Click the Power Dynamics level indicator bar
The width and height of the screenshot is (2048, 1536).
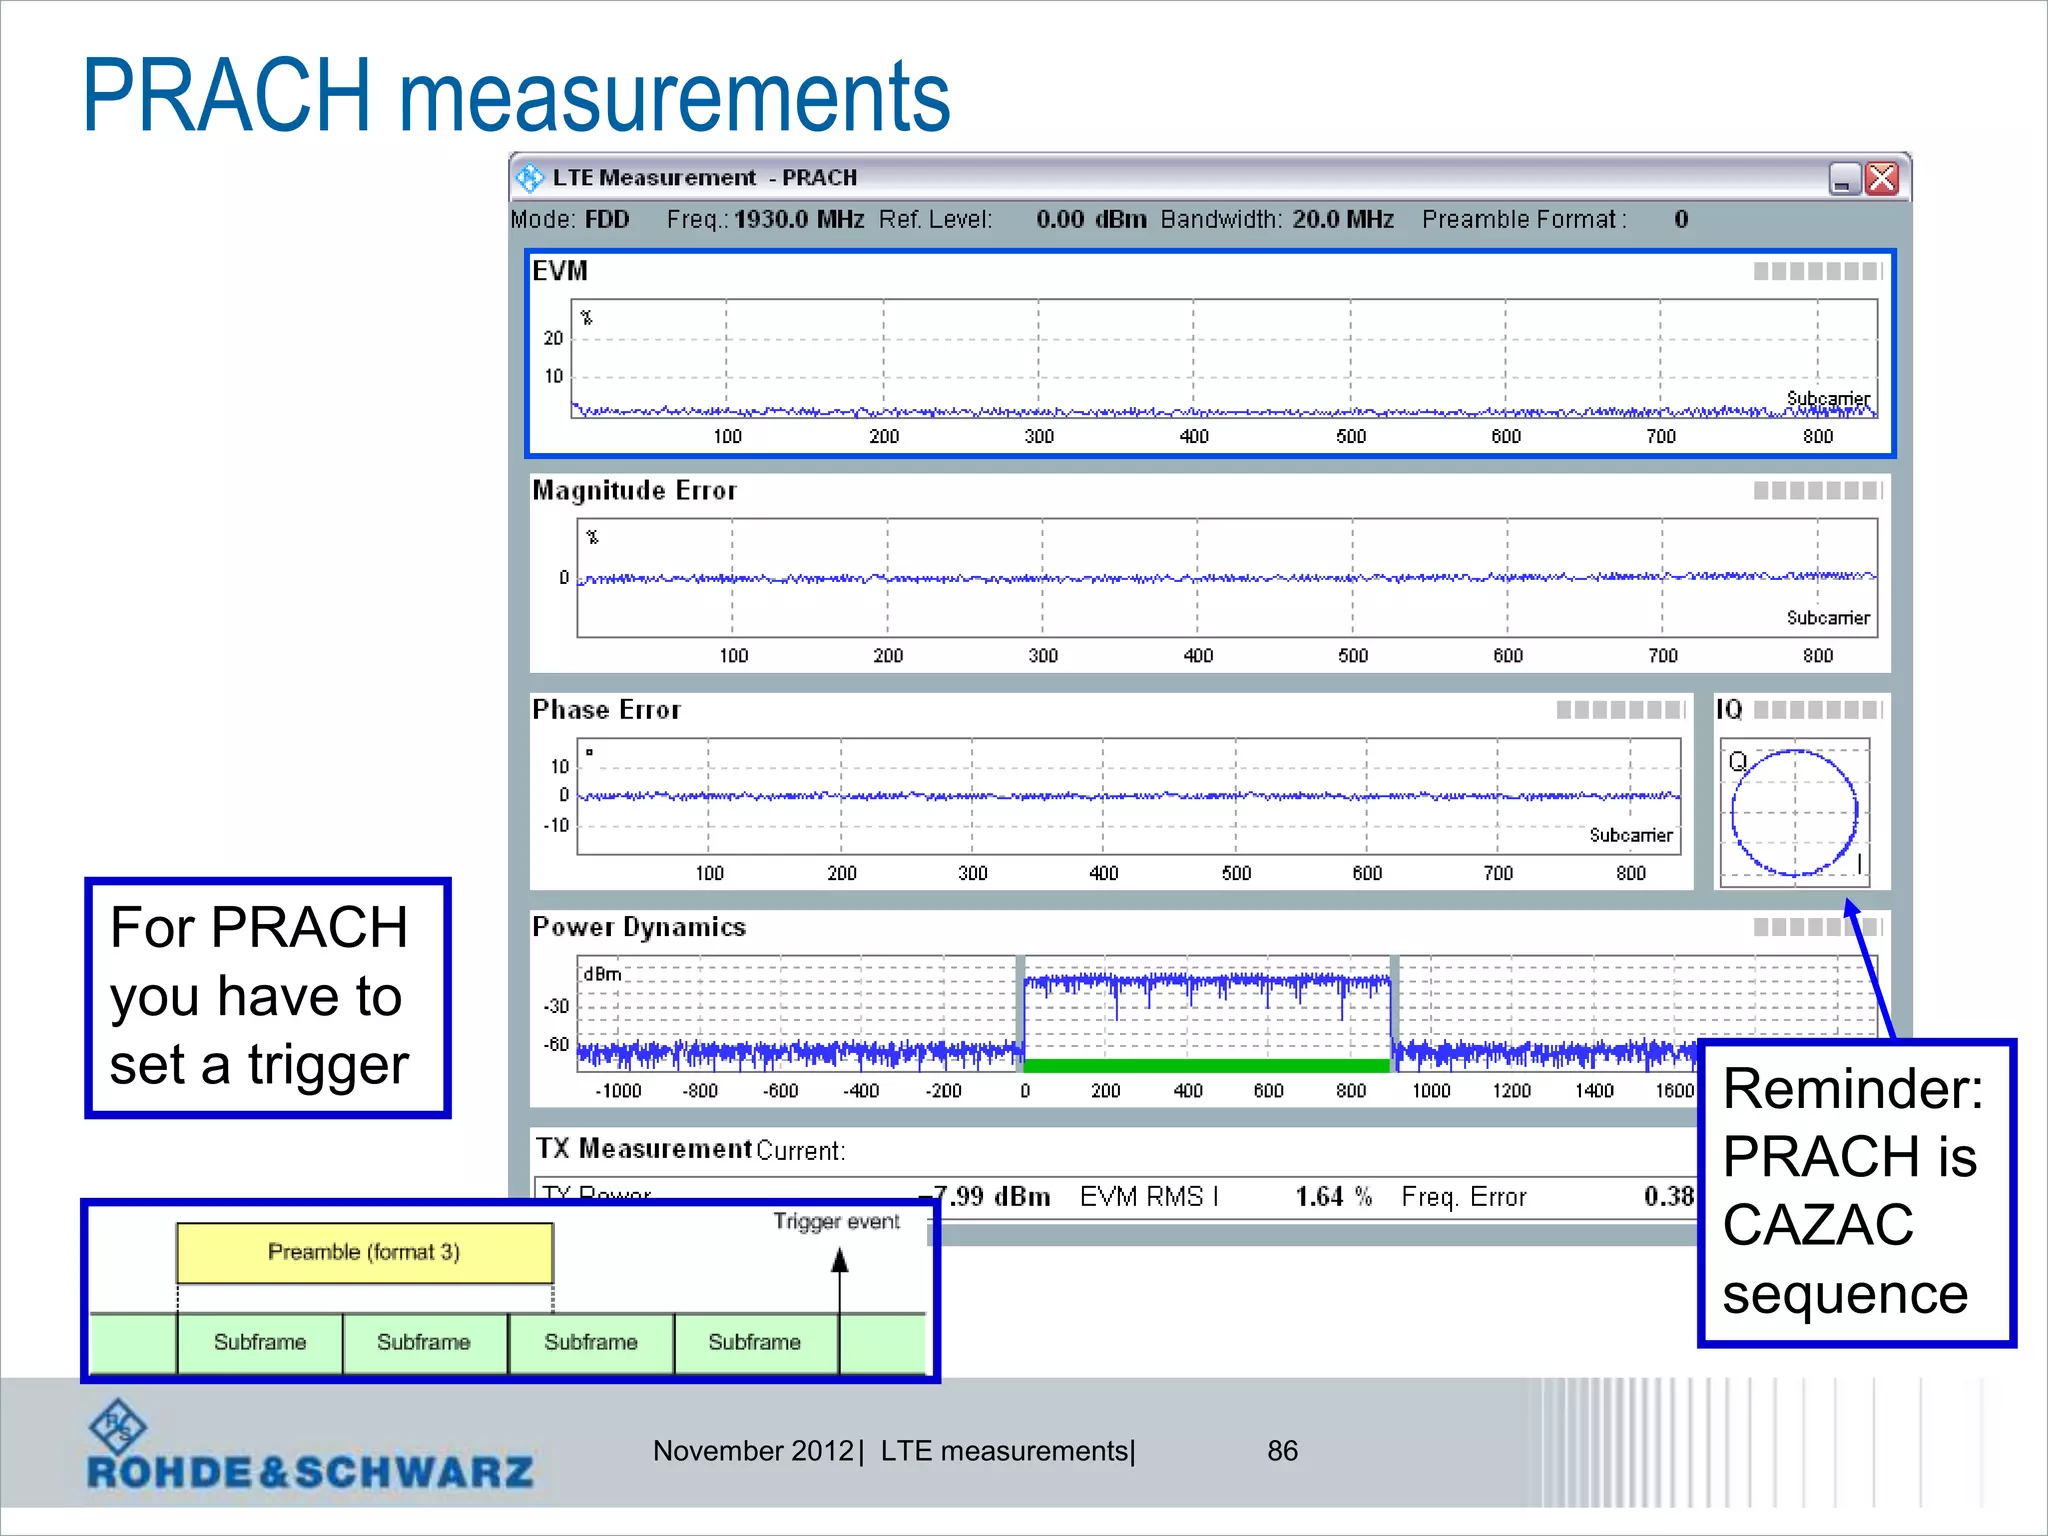point(1818,927)
